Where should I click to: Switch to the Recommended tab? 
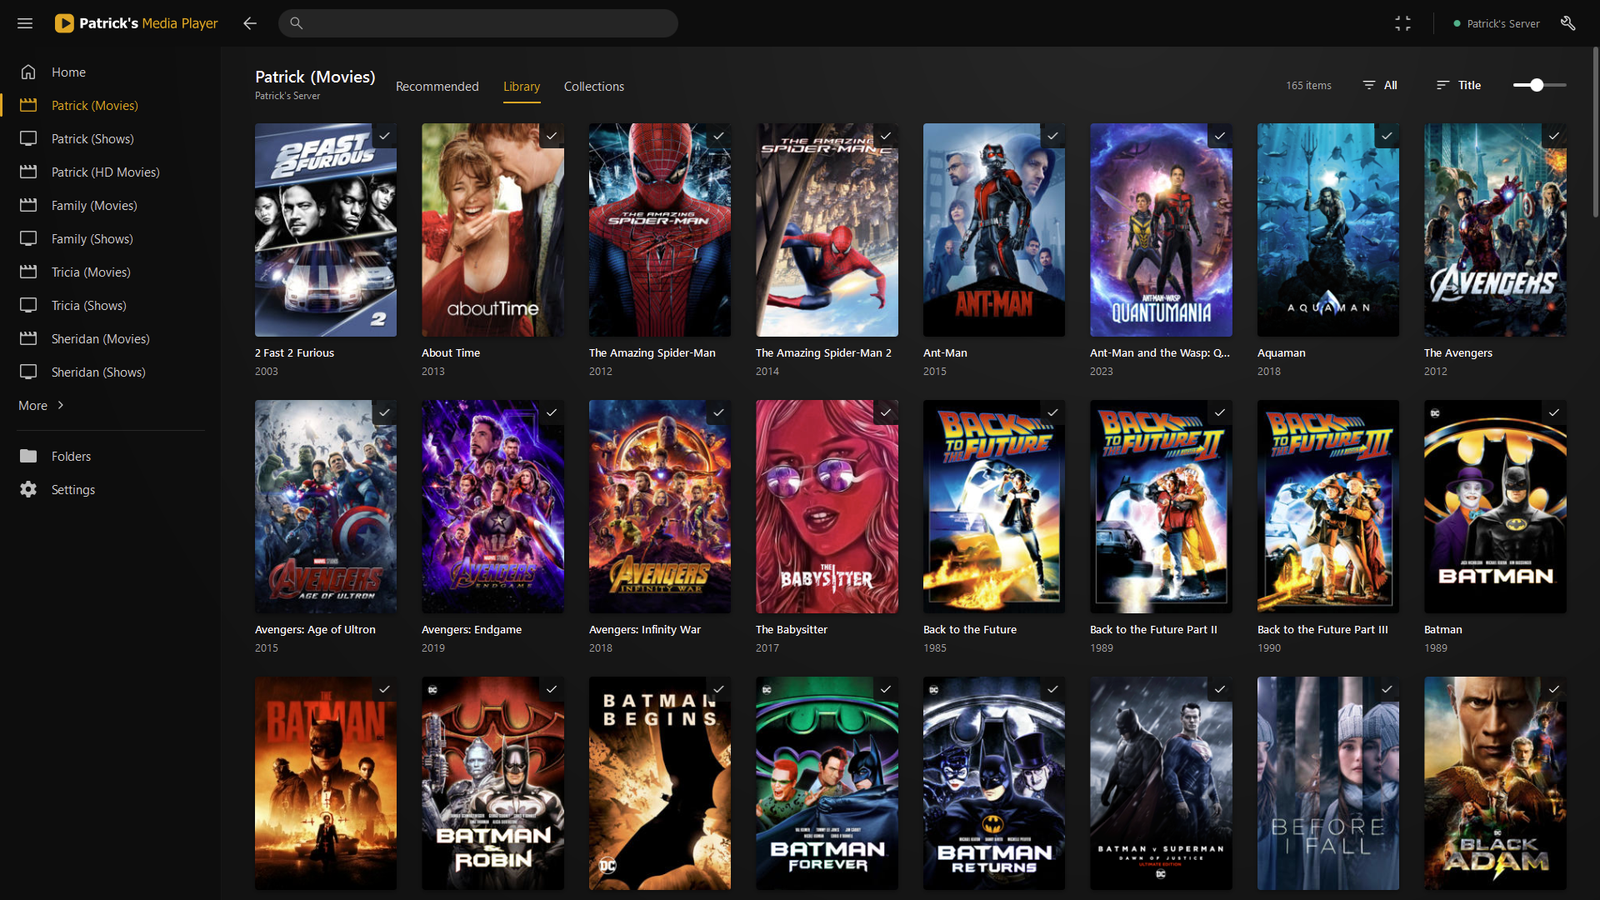pyautogui.click(x=437, y=86)
